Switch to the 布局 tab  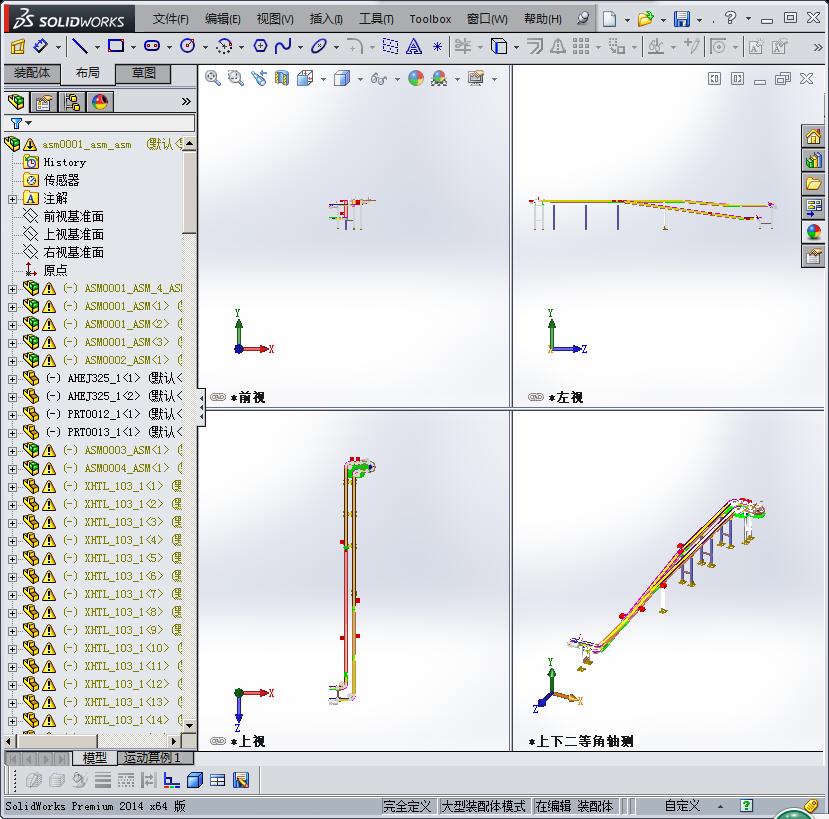[x=88, y=73]
